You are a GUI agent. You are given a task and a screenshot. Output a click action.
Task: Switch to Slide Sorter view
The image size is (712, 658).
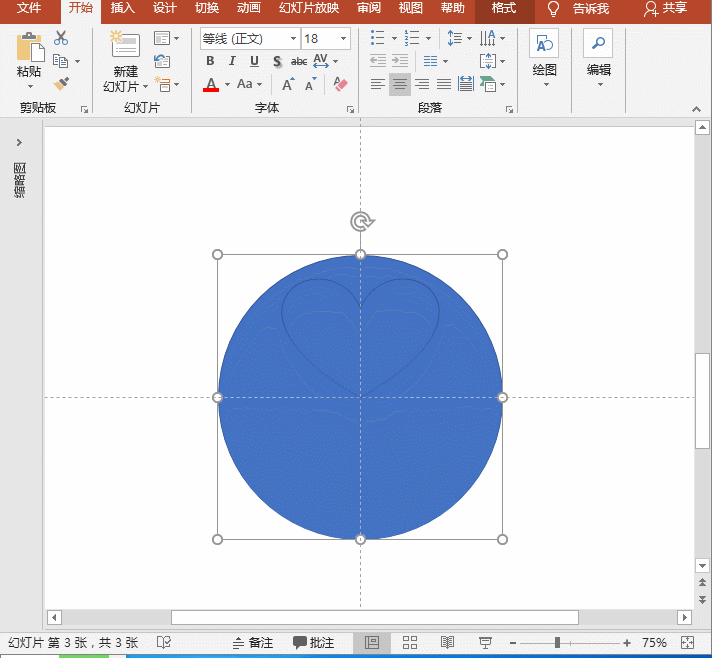(410, 643)
